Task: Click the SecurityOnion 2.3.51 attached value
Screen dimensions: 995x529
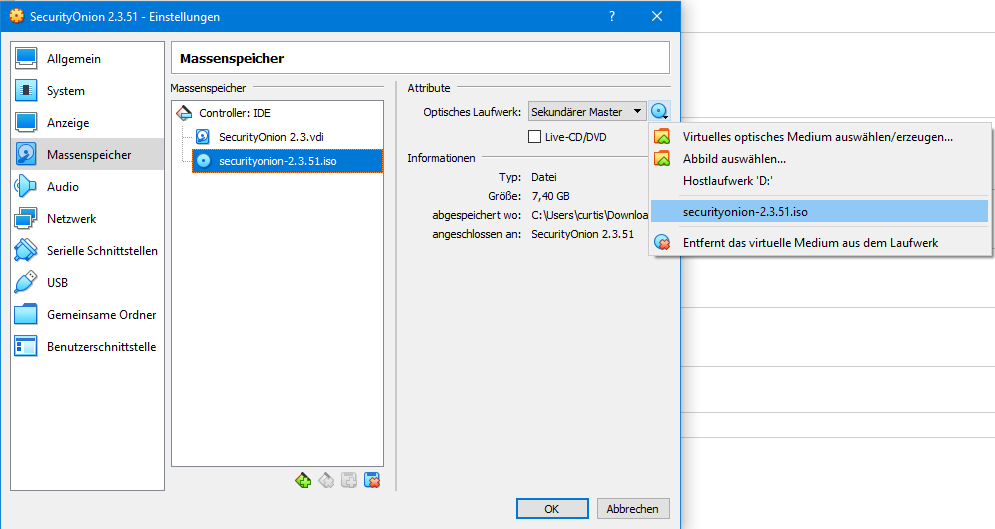Action: tap(583, 234)
